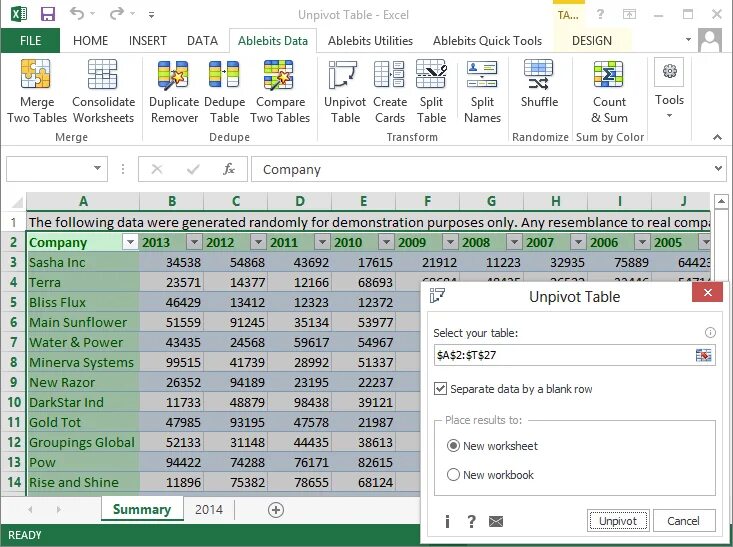Screen dimensions: 733x547
Task: Close the Unpivot Table dialog
Action: tap(707, 293)
